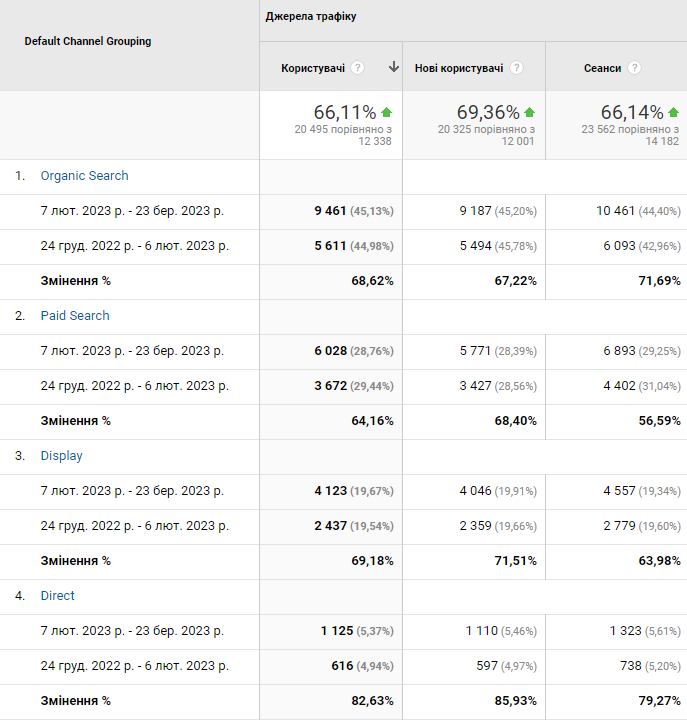The width and height of the screenshot is (687, 720).
Task: Click the green increase arrow beside 66,14%
Action: 674,112
